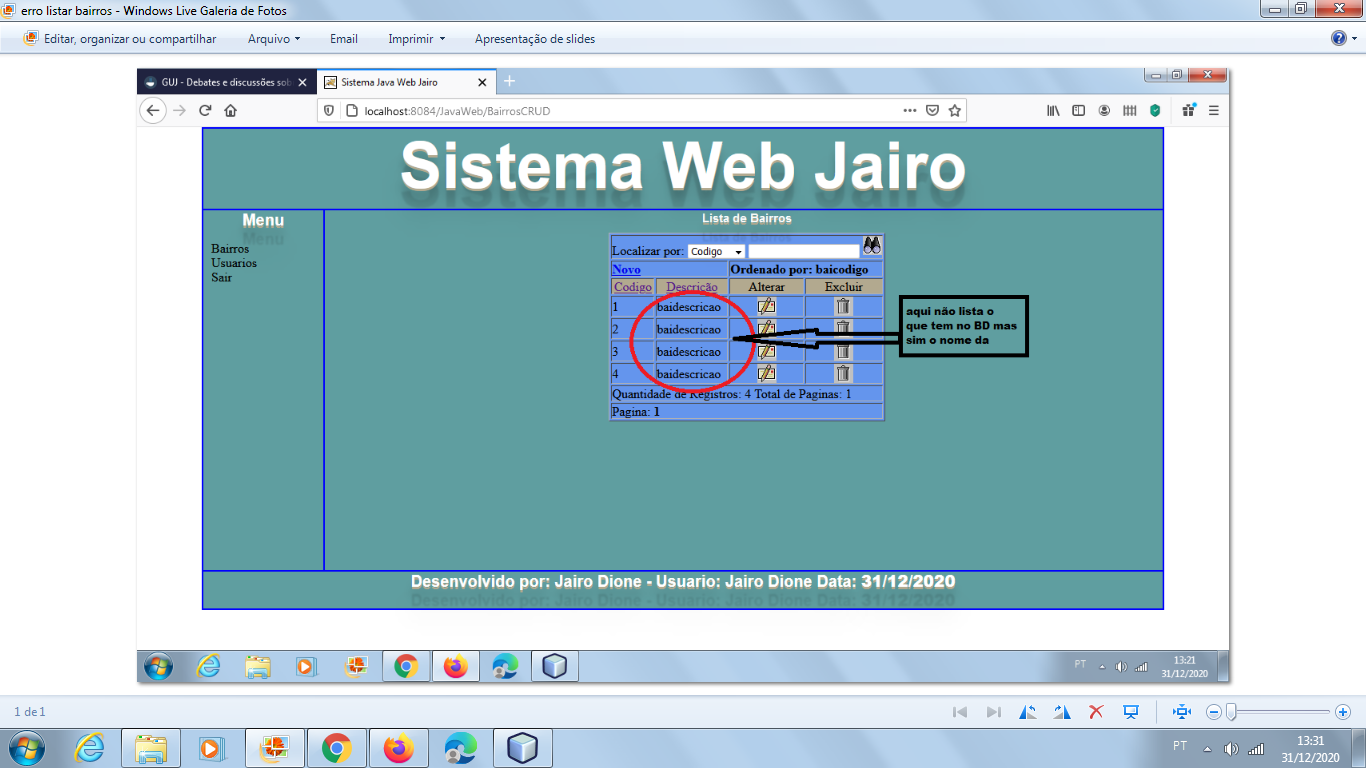
Task: Click the 'Quantidade de Registros: 4' text
Action: 681,394
